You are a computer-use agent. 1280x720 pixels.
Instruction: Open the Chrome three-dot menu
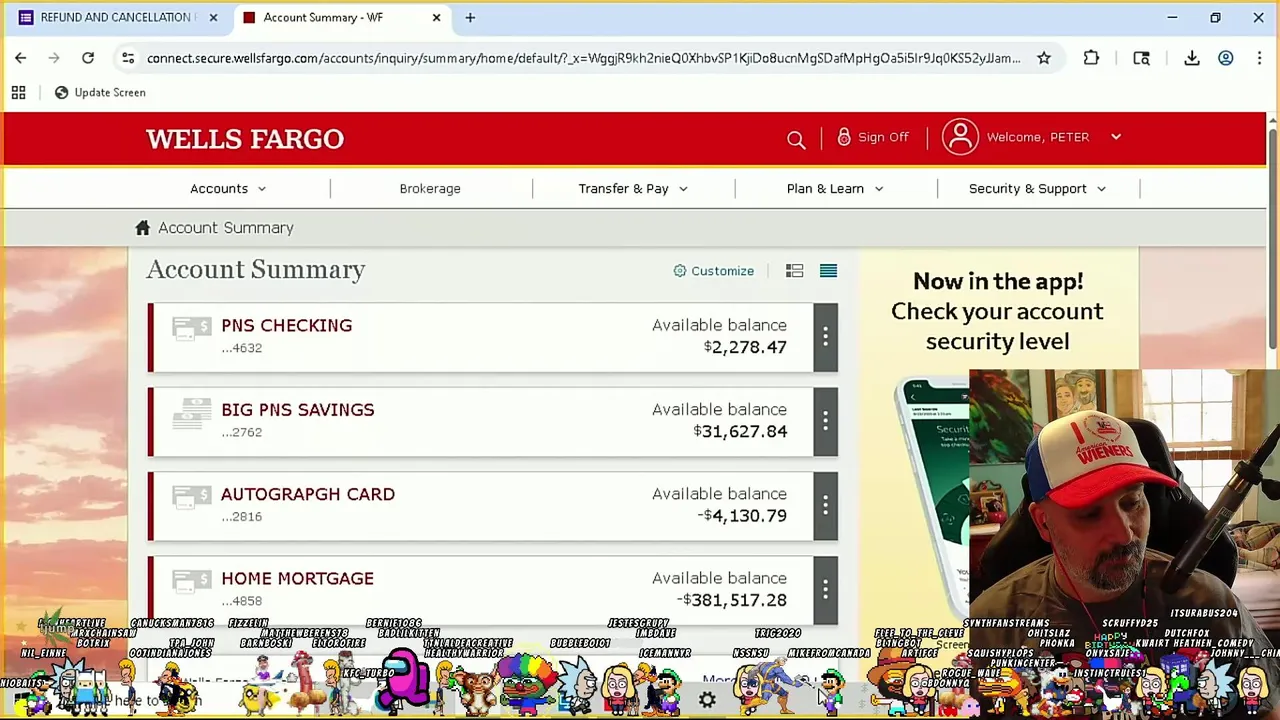coord(1259,58)
